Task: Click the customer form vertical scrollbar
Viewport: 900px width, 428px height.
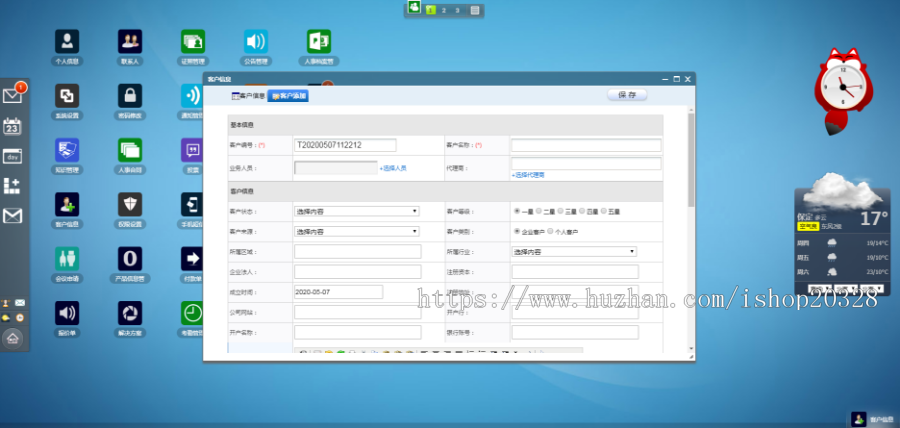Action: click(691, 160)
